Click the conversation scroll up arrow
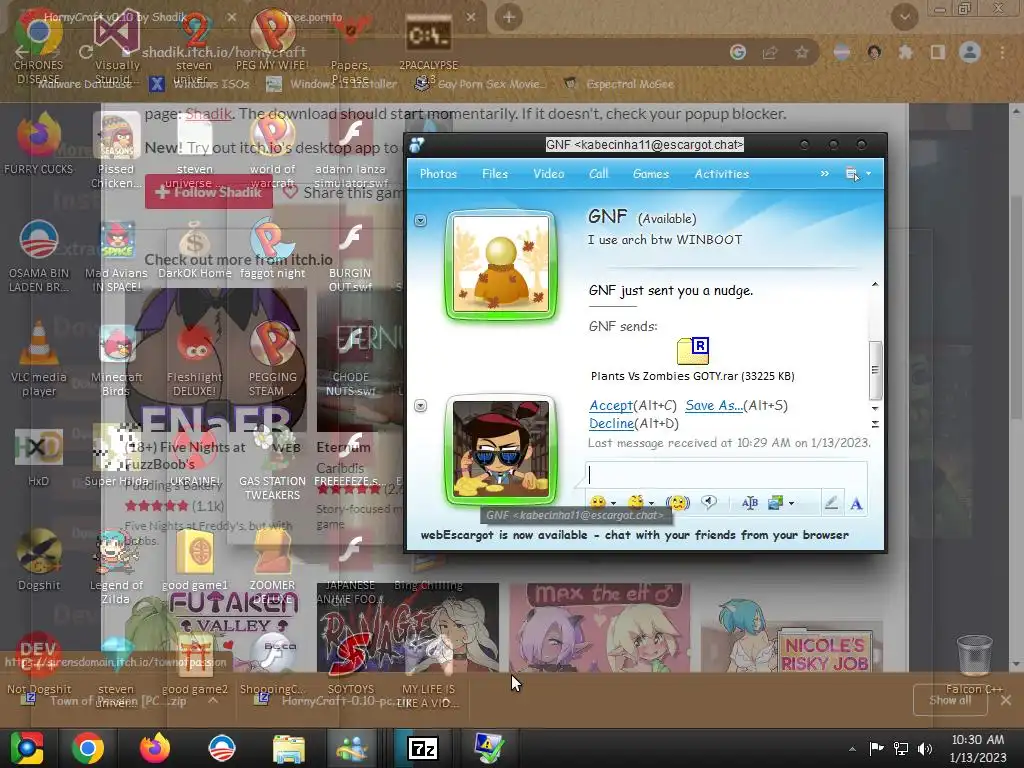The height and width of the screenshot is (768, 1024). pyautogui.click(x=875, y=284)
